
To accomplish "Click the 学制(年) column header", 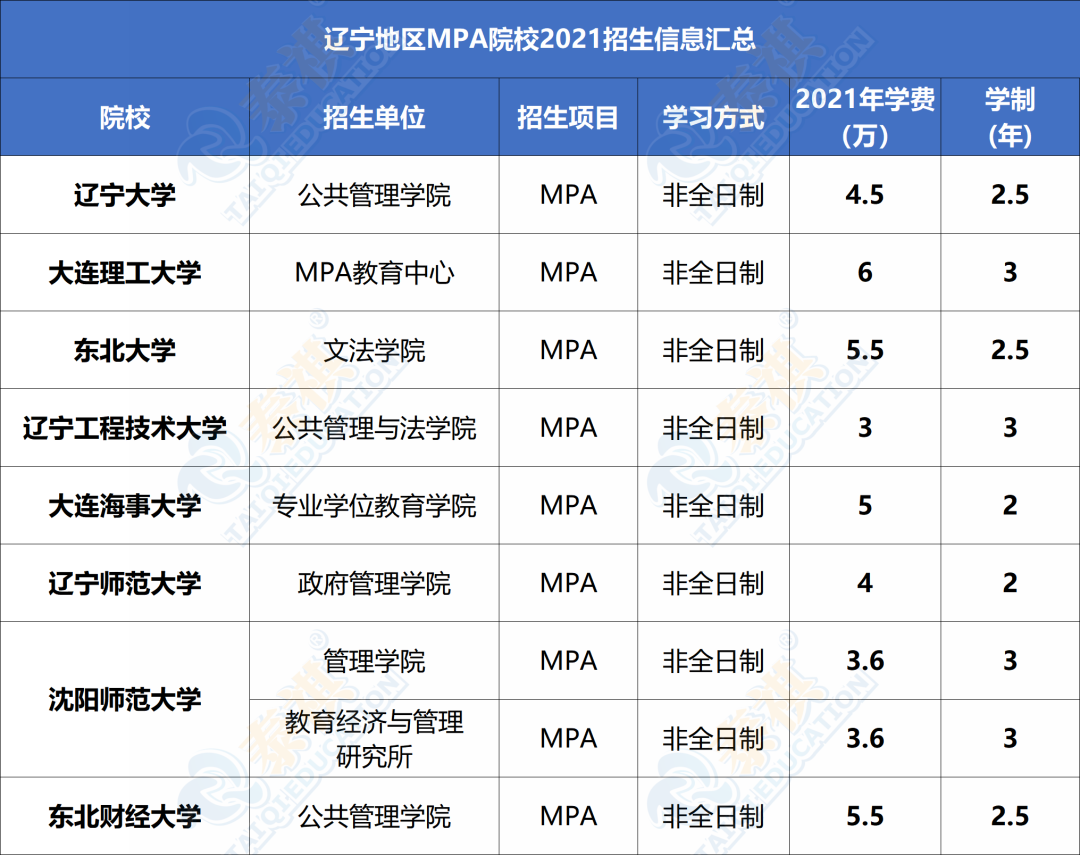I will [x=1010, y=118].
